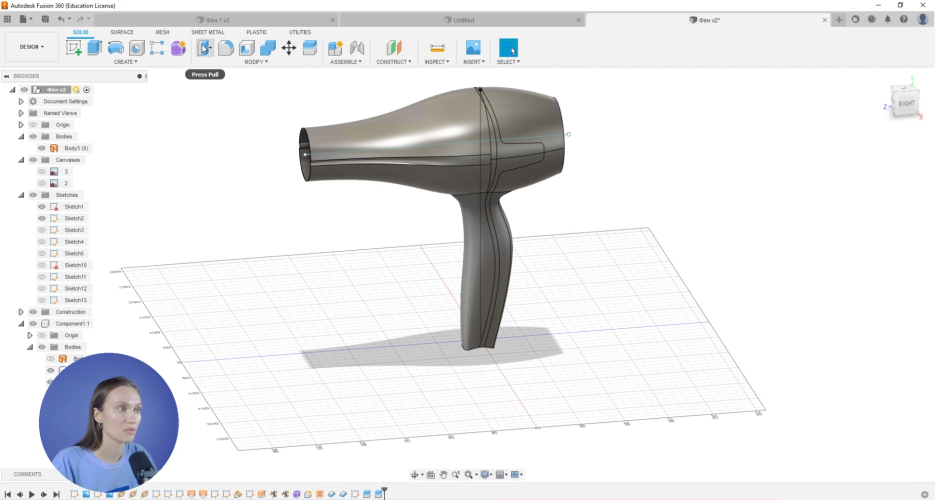Select the Pan hand tool
This screenshot has width=935, height=500.
point(443,474)
